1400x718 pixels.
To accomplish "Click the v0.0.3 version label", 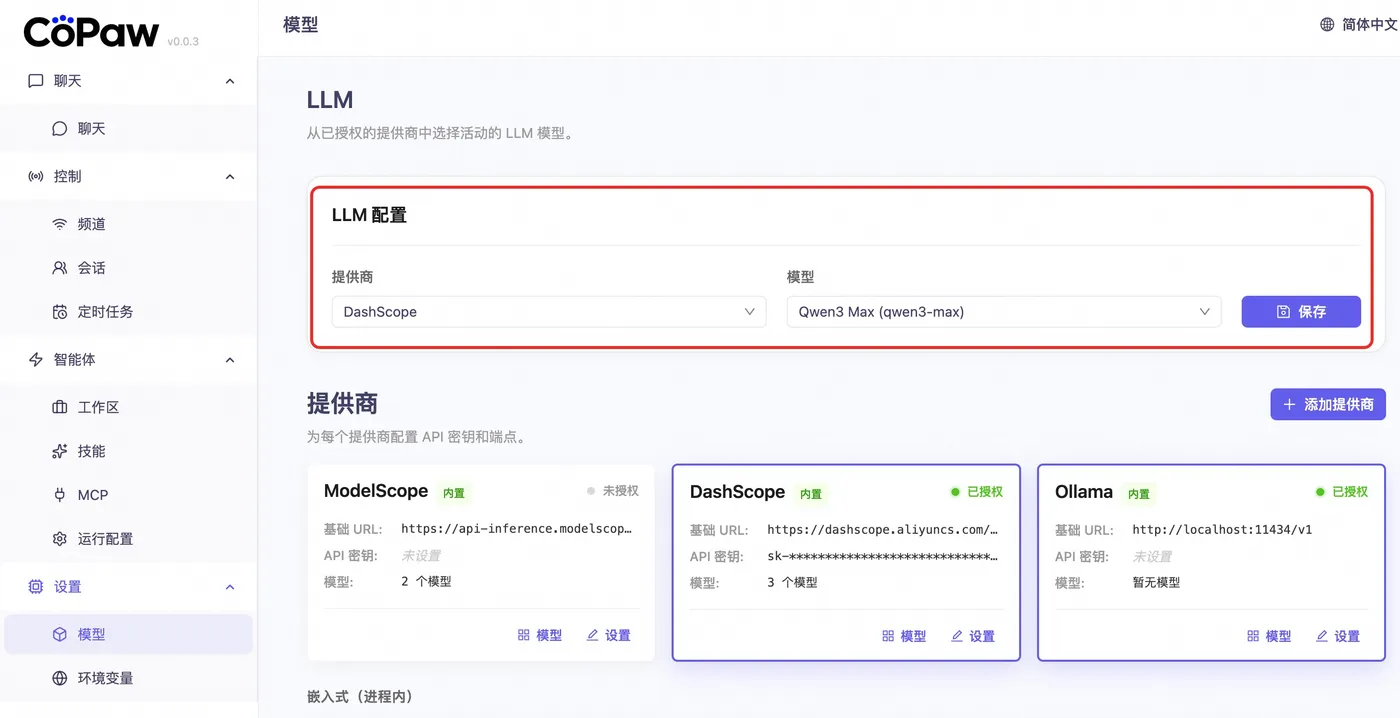I will pos(183,42).
